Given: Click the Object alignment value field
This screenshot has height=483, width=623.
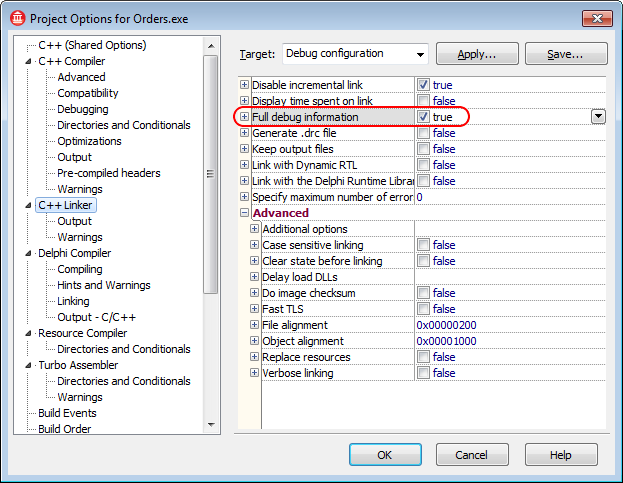Looking at the screenshot, I should (510, 341).
